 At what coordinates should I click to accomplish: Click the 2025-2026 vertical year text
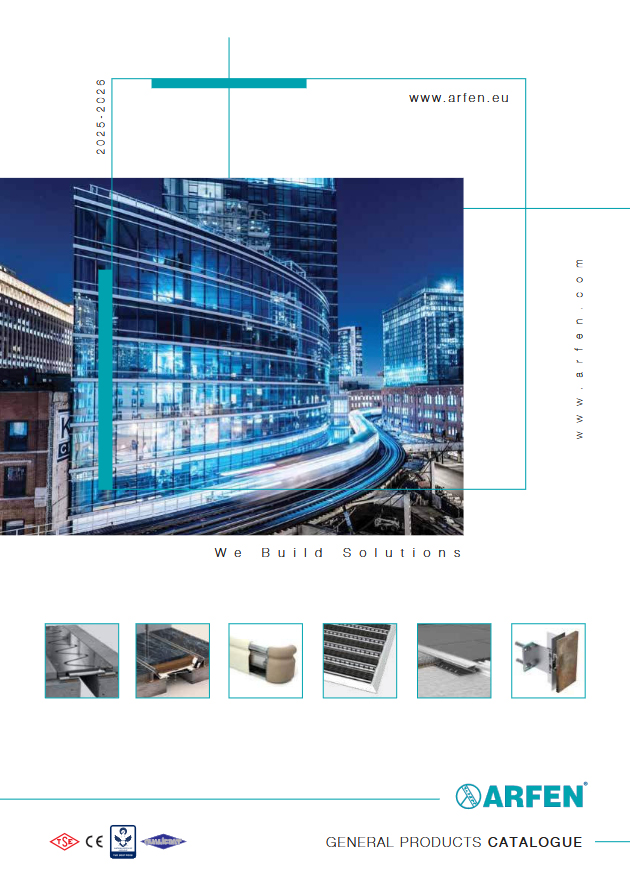[101, 117]
